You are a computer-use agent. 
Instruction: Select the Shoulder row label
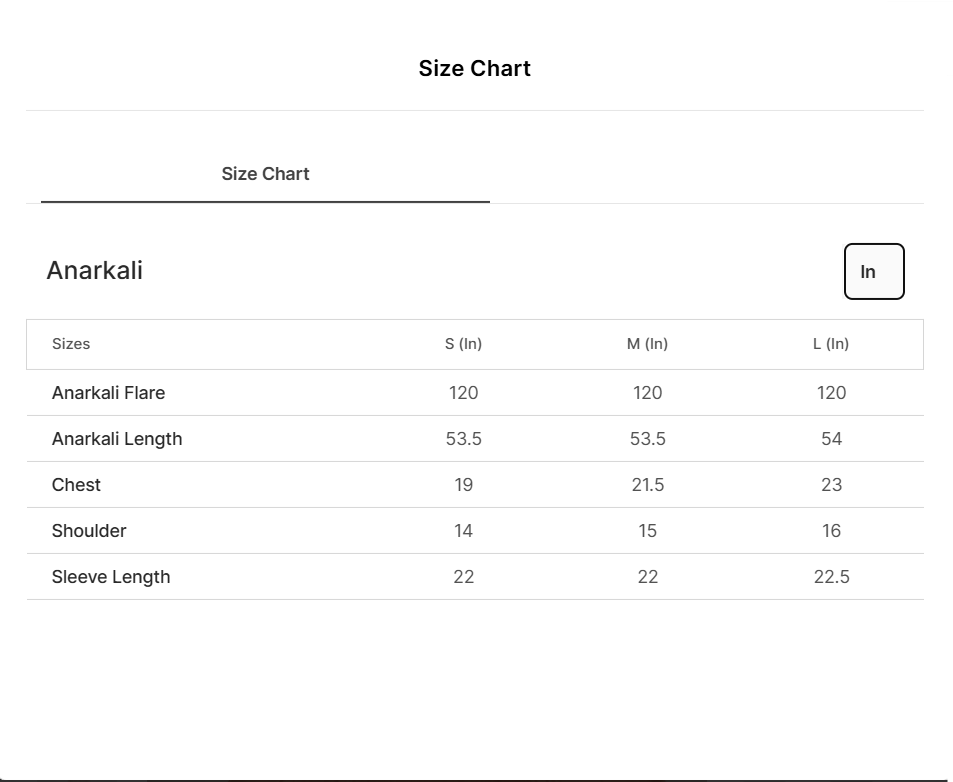(89, 531)
